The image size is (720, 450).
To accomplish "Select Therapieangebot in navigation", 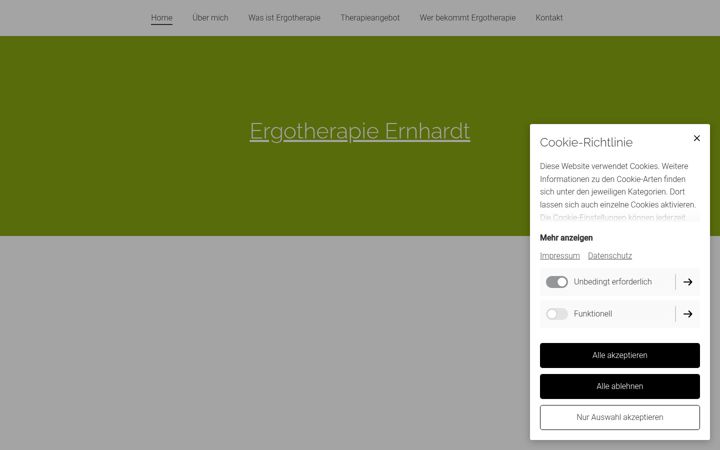I will [370, 18].
